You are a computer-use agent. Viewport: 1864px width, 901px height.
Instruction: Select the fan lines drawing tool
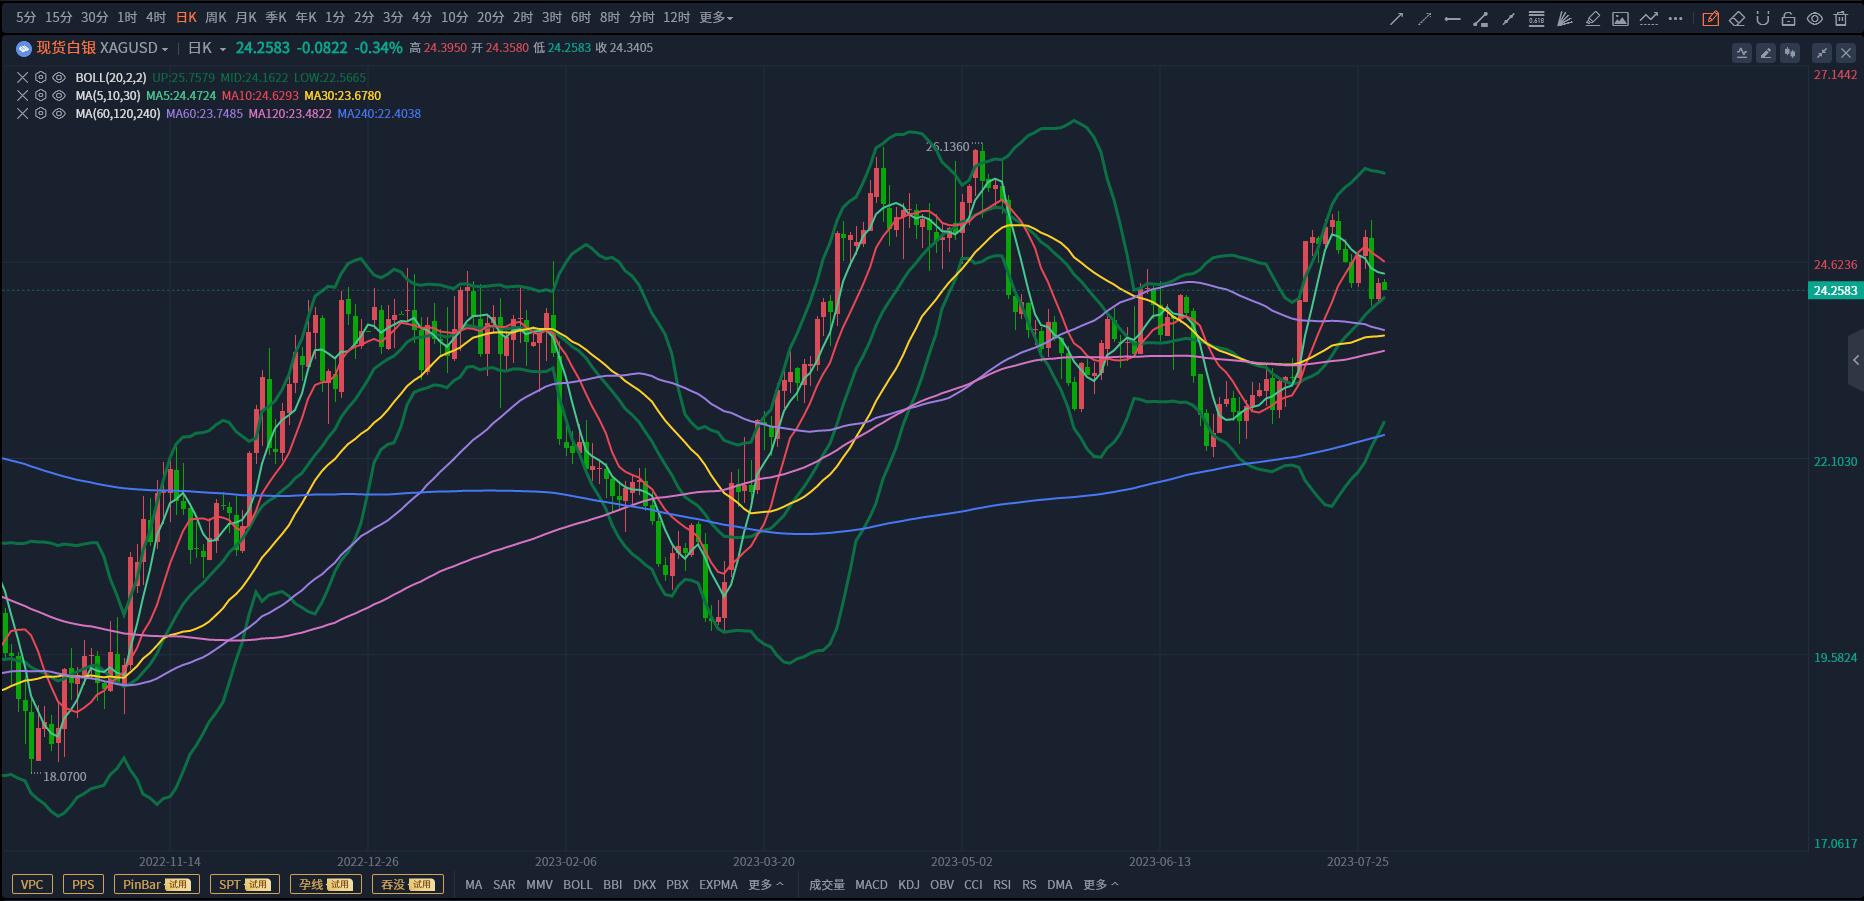point(1565,18)
